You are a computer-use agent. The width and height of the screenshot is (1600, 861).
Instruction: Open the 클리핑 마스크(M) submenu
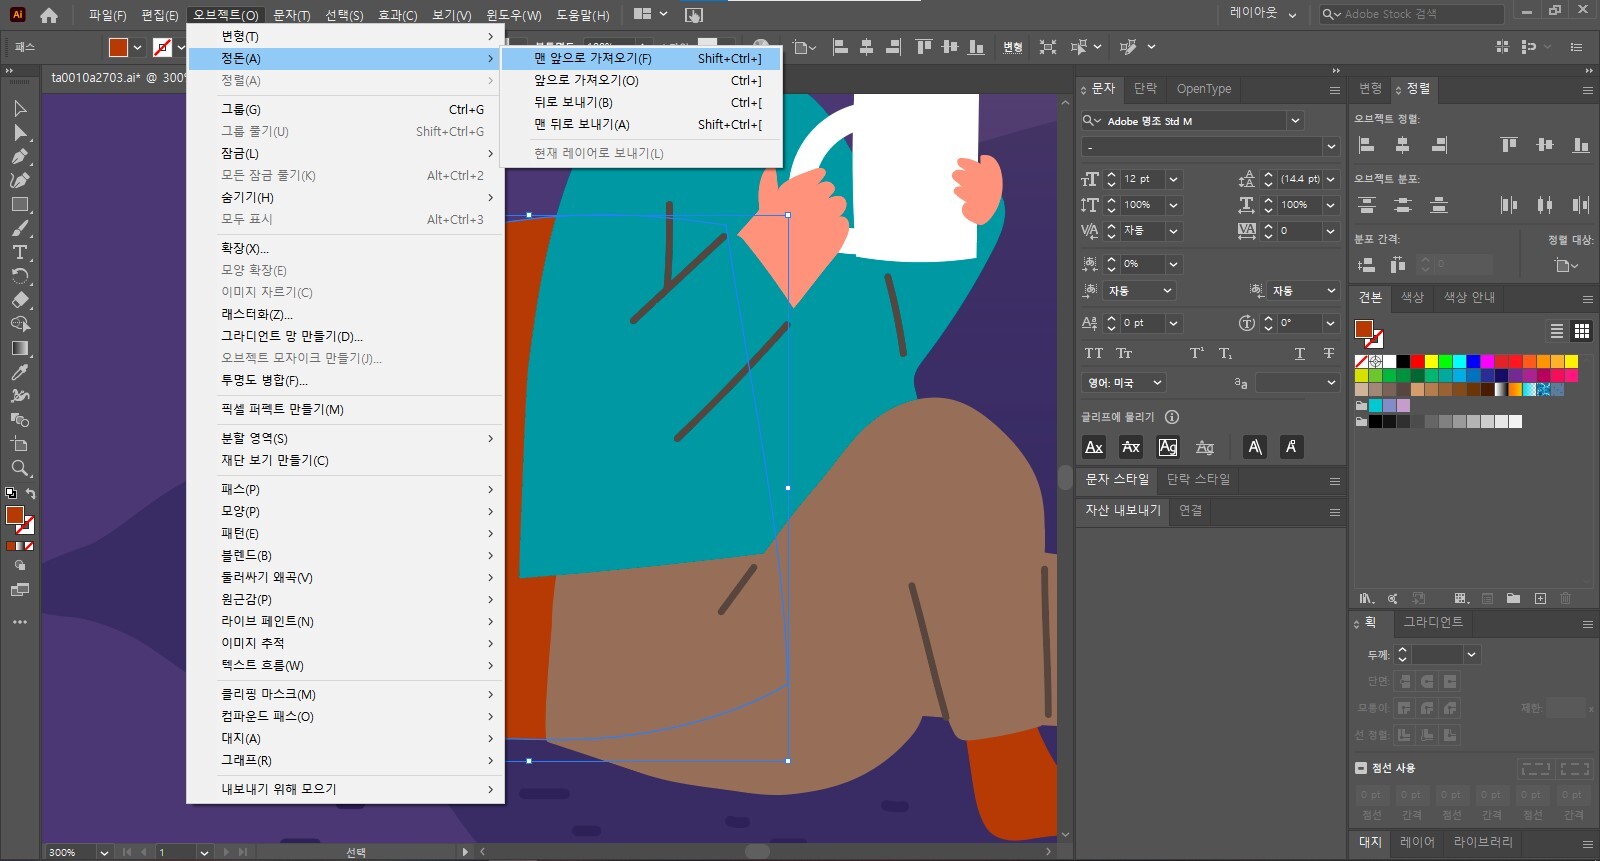(268, 694)
